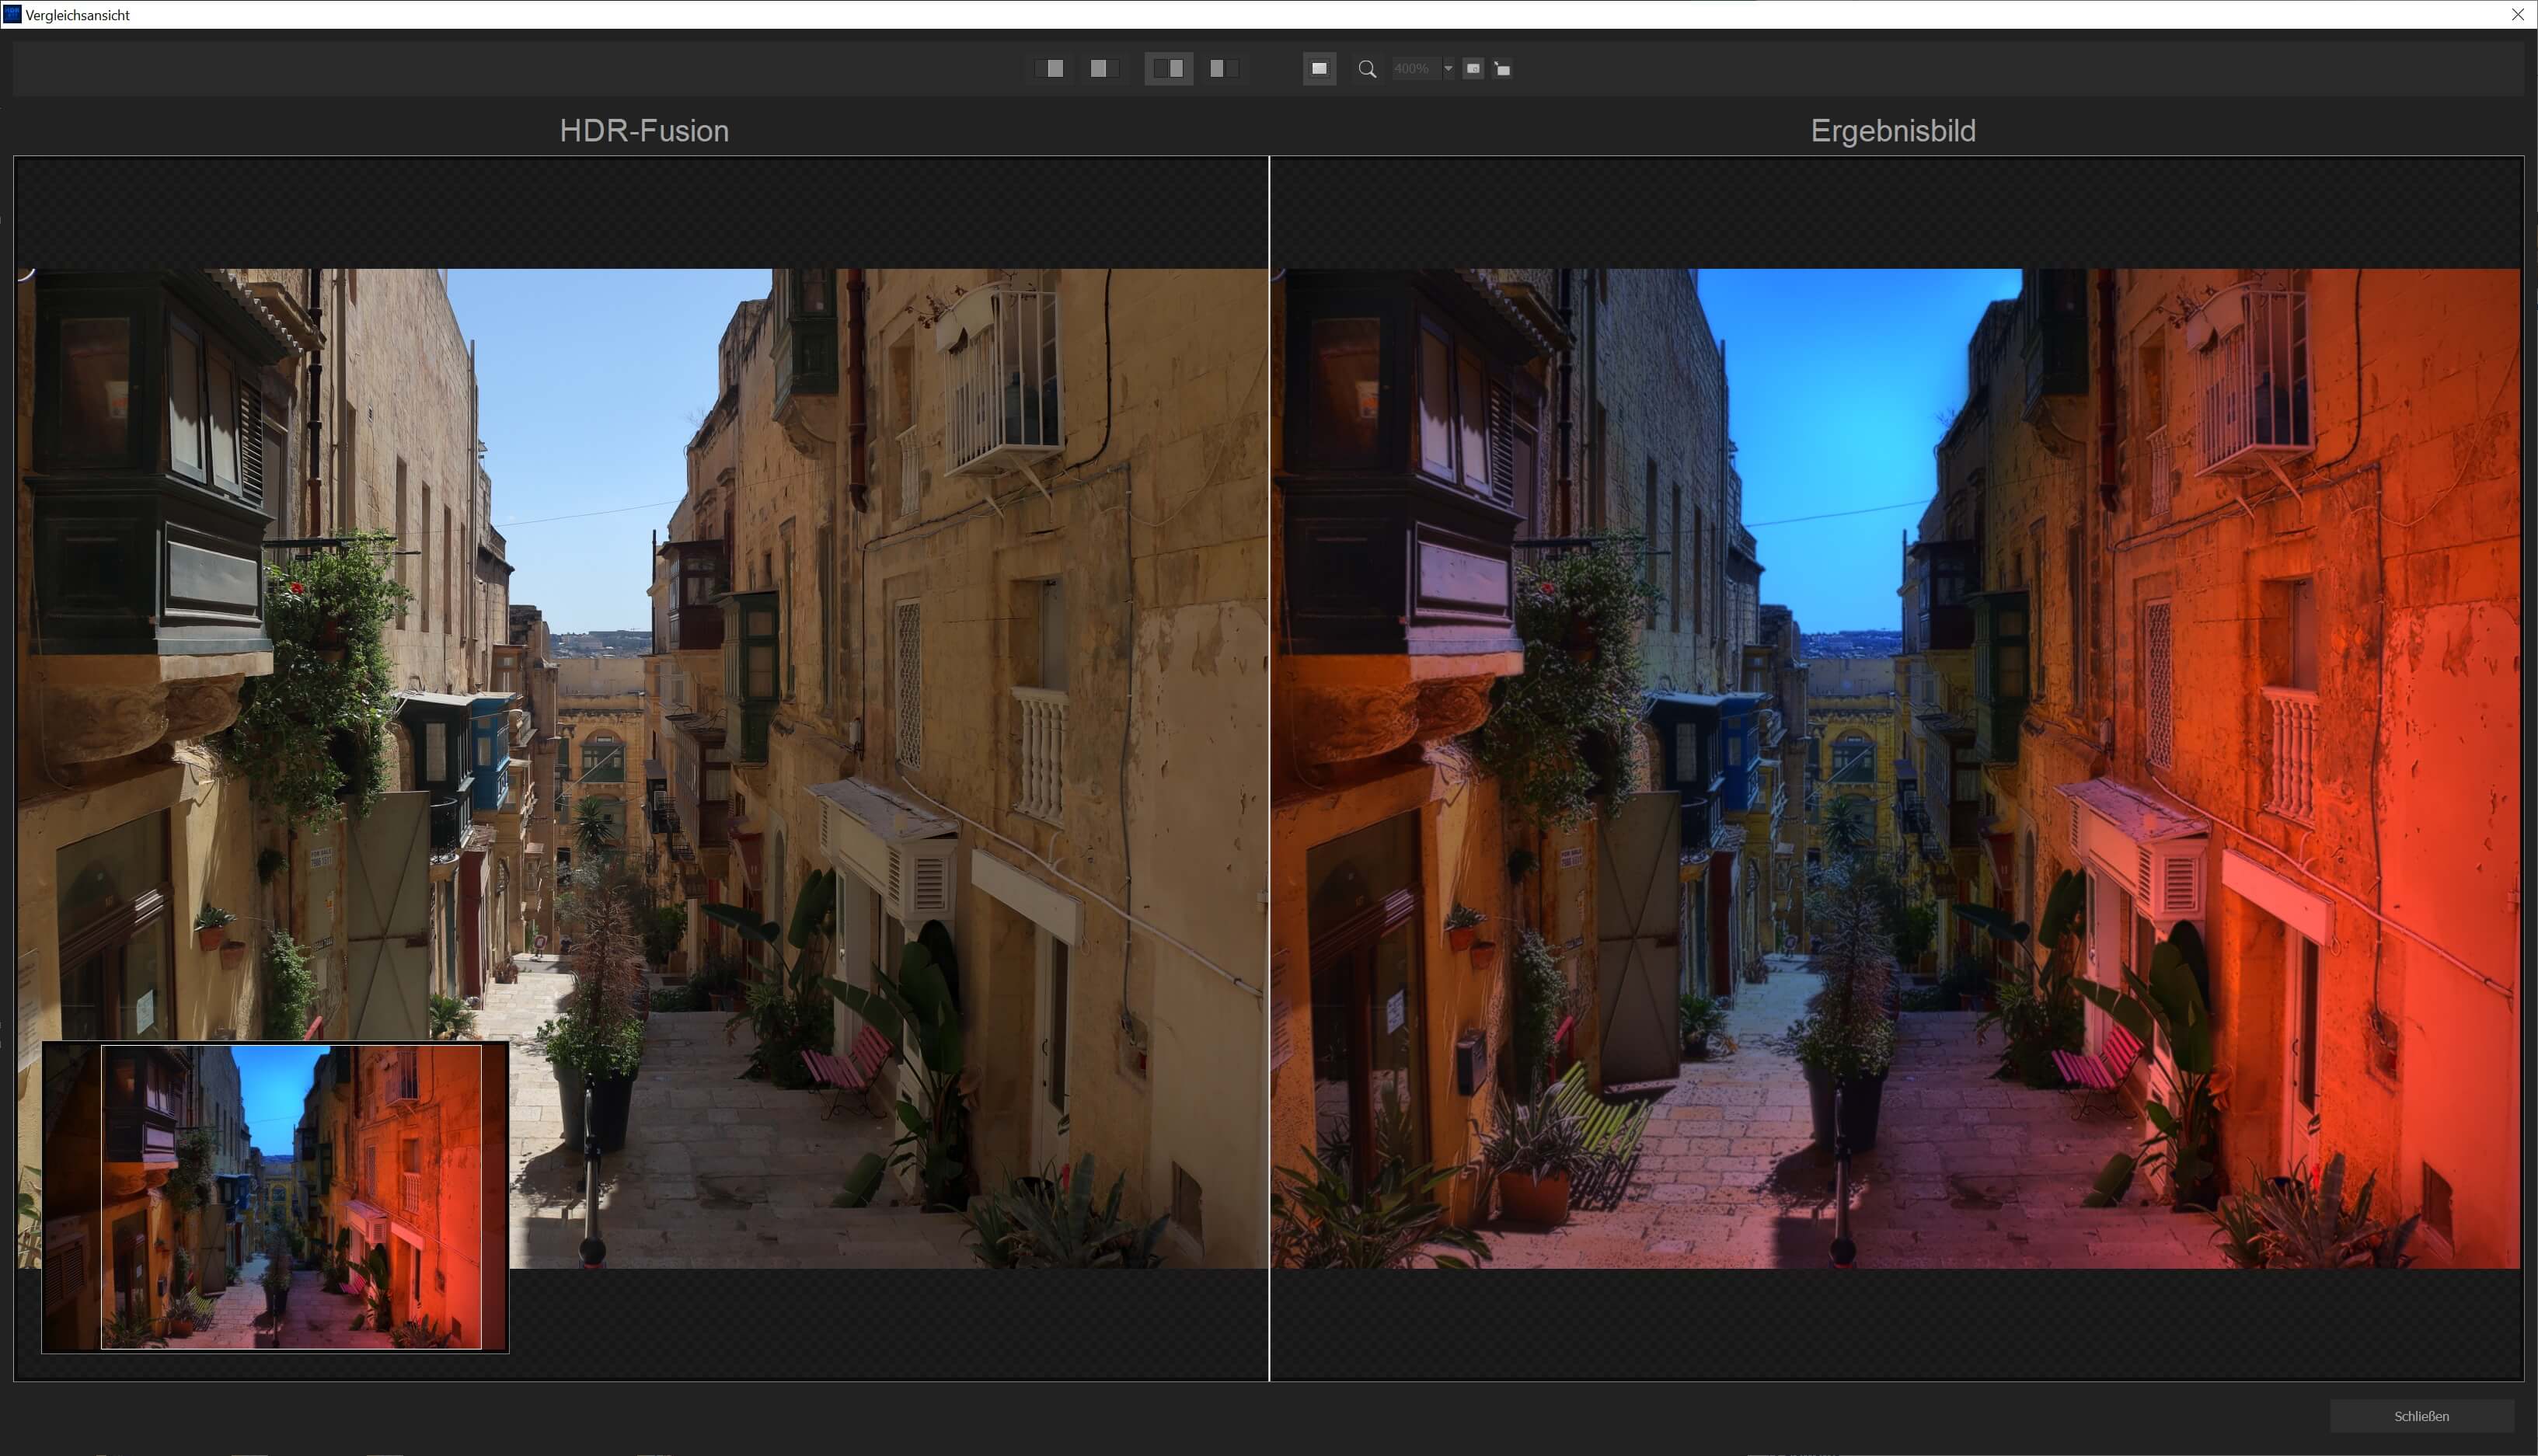The height and width of the screenshot is (1456, 2538).
Task: Expand the zoom percentage dropdown arrow
Action: pos(1448,69)
